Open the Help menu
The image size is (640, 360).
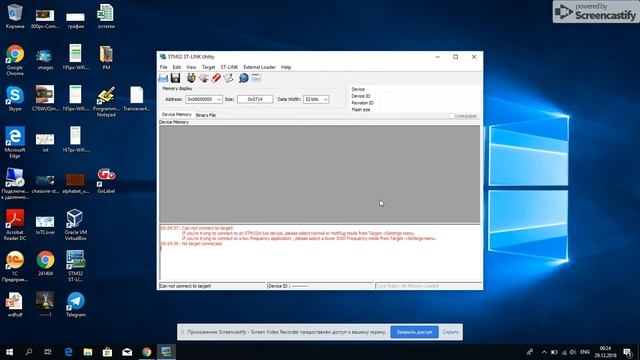(286, 67)
